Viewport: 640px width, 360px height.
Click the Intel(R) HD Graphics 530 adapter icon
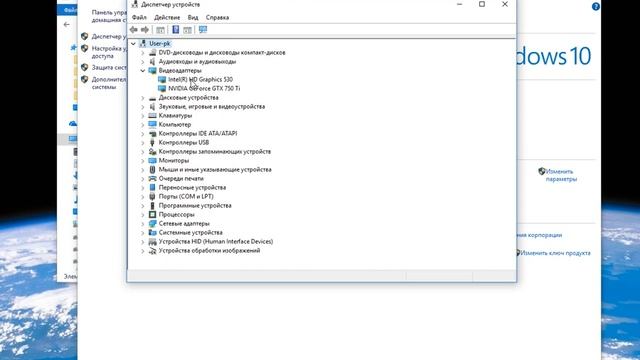[x=162, y=80]
